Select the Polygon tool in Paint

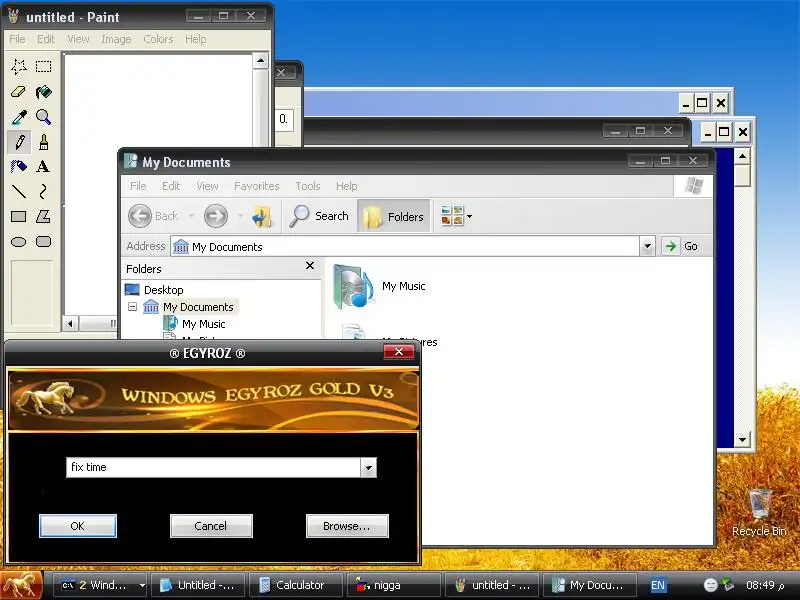coord(44,216)
